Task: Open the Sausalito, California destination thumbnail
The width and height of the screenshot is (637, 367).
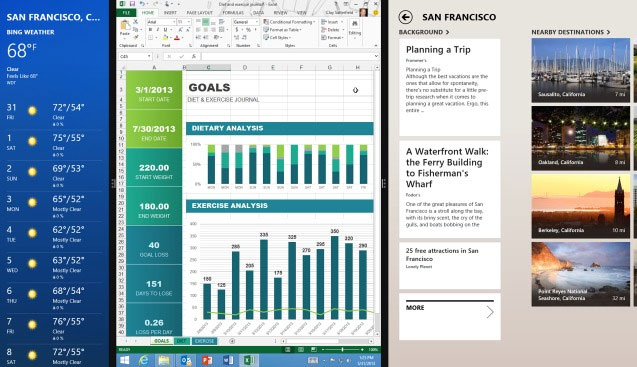Action: 581,70
